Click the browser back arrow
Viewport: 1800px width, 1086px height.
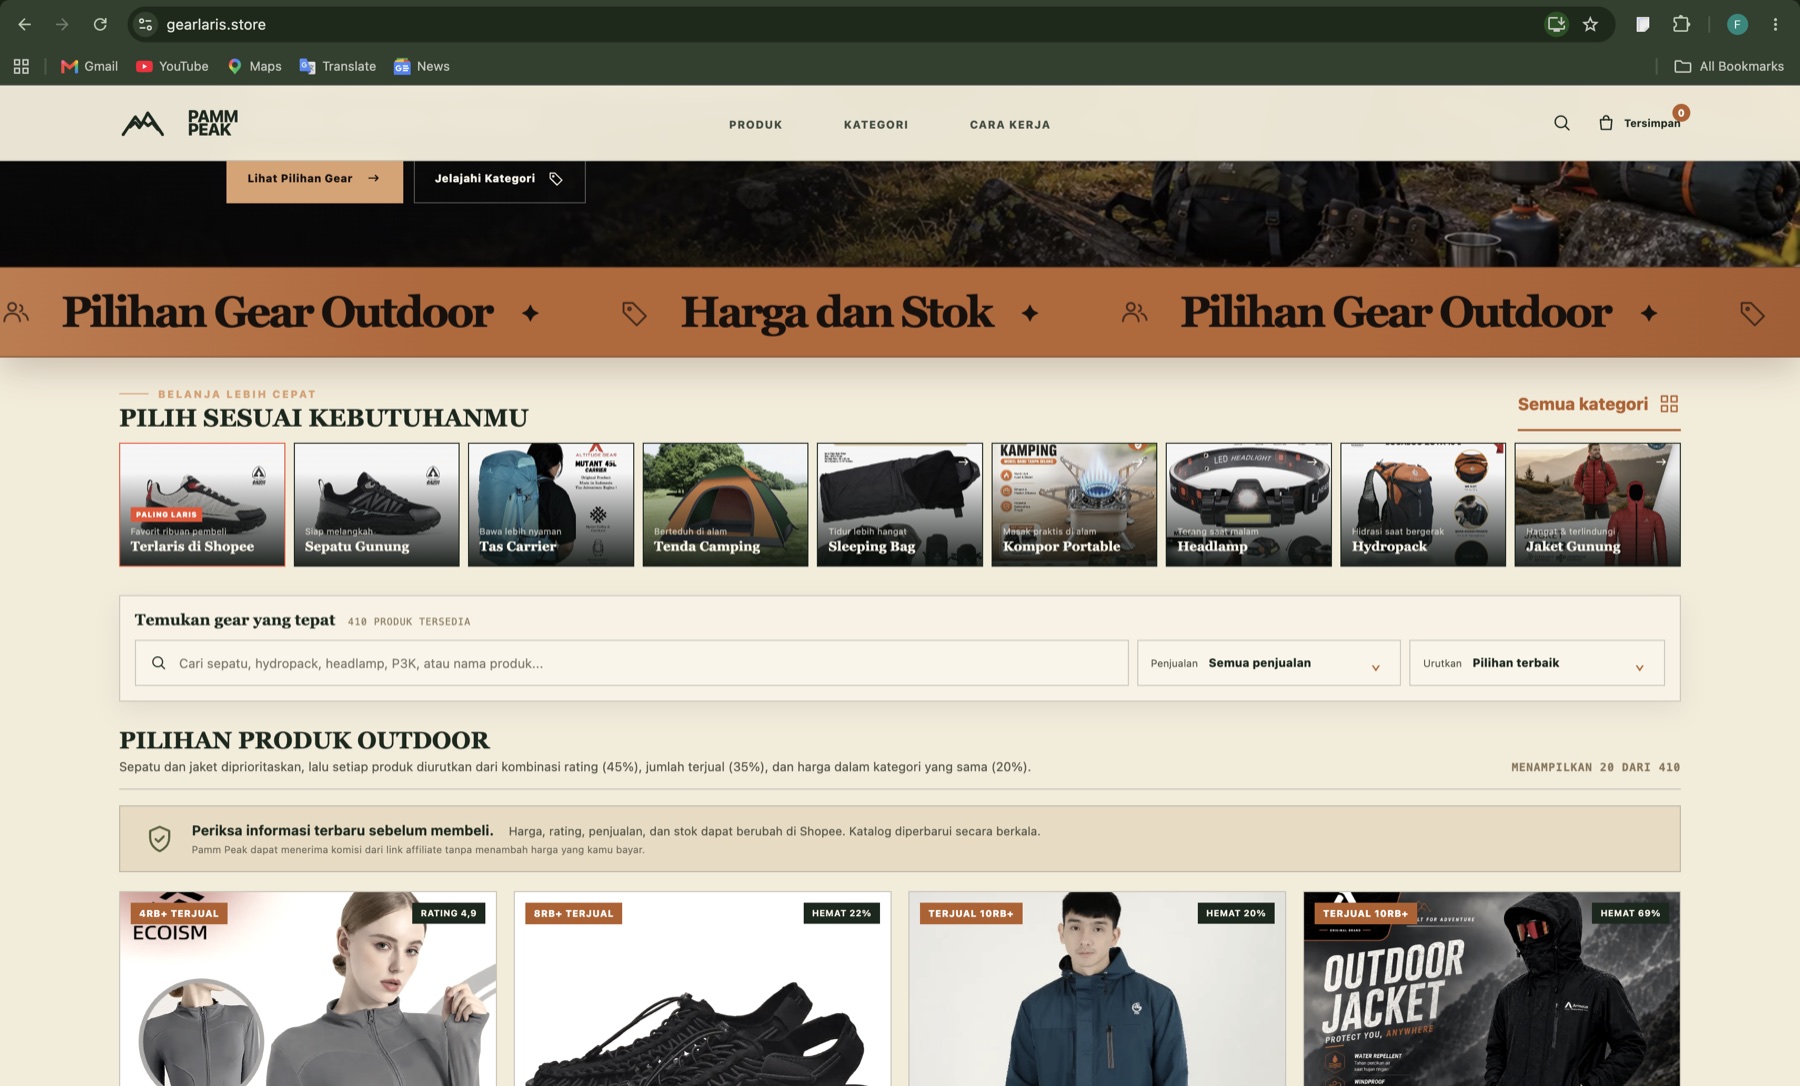pyautogui.click(x=25, y=24)
